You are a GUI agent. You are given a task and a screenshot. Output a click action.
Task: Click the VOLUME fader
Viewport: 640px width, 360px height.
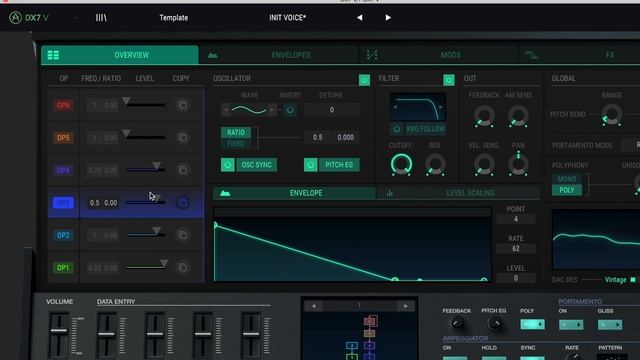pyautogui.click(x=59, y=336)
